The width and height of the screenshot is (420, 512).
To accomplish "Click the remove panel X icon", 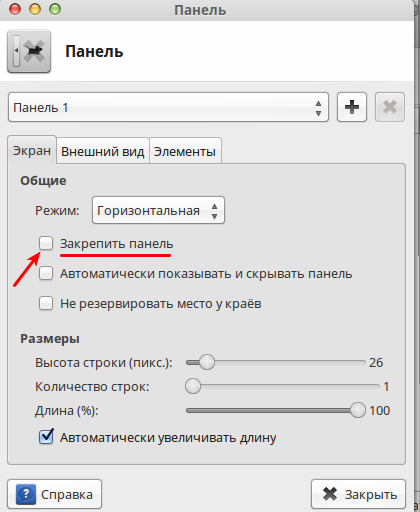I will [390, 107].
